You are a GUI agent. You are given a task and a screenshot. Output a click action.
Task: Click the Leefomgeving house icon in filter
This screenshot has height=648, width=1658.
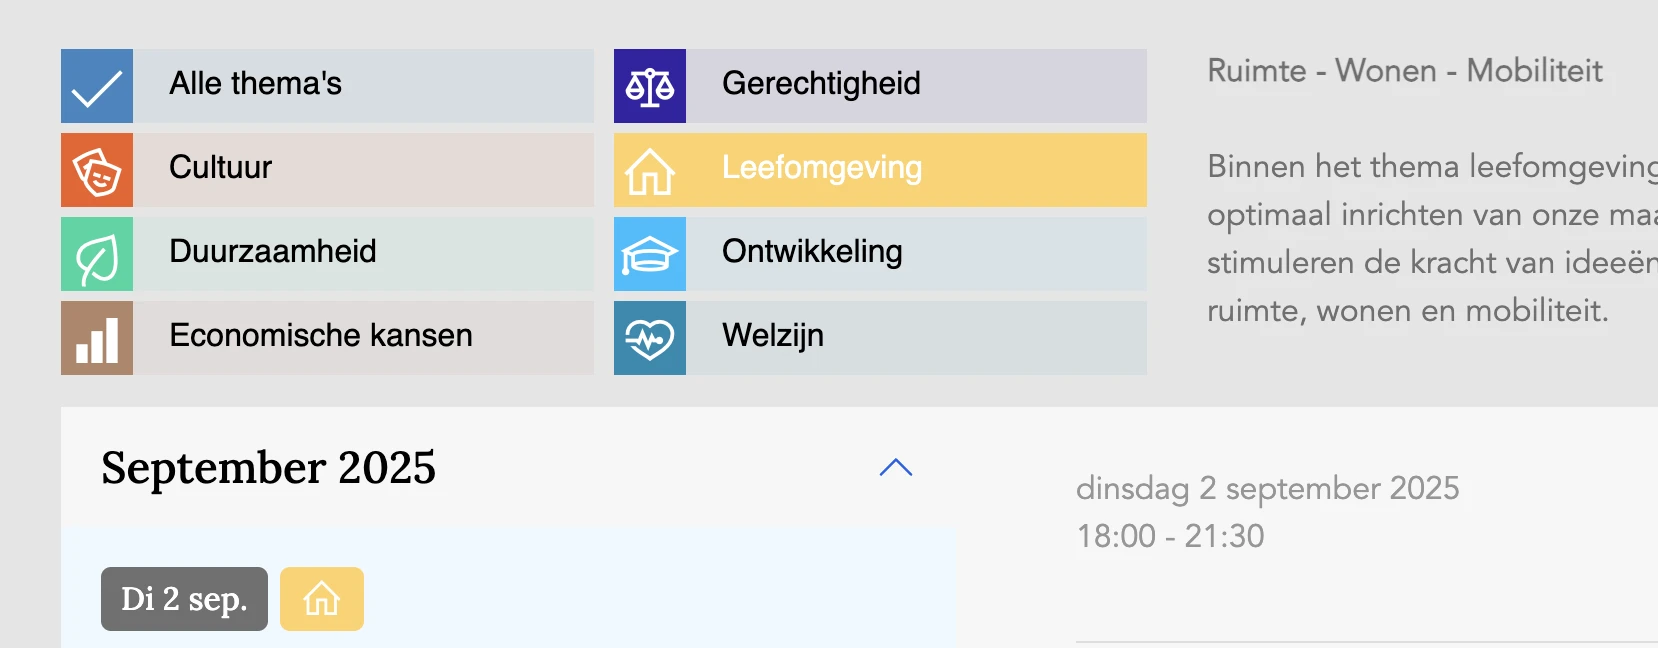pos(650,170)
